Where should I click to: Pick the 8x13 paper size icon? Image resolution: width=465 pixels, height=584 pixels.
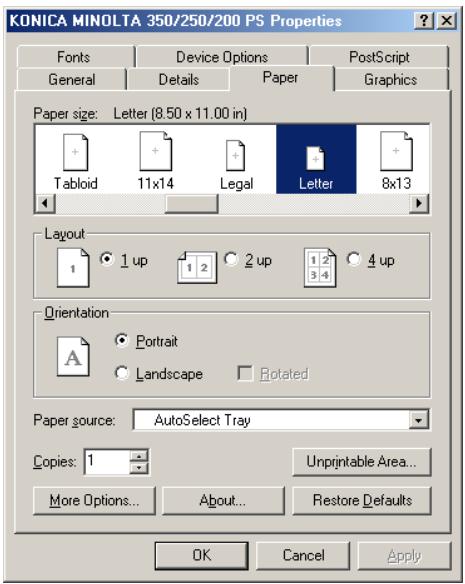click(x=396, y=151)
